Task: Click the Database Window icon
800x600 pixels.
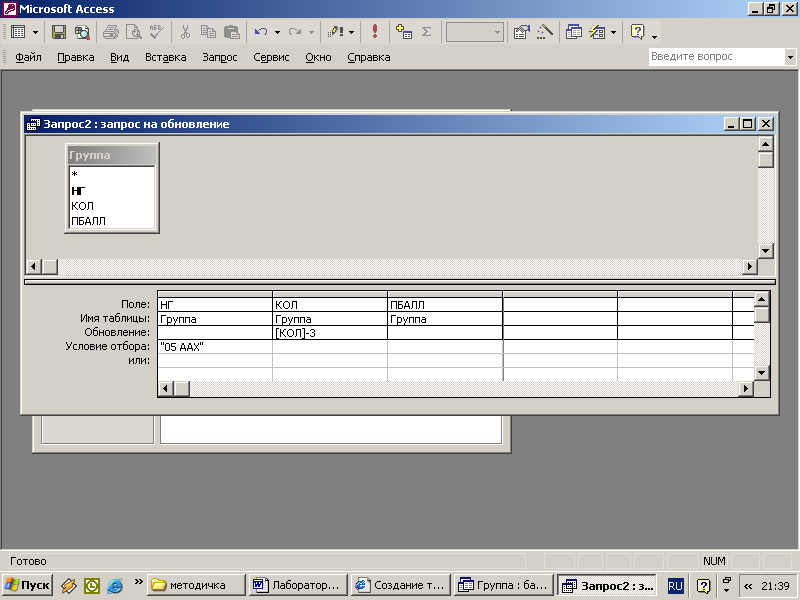Action: (x=573, y=32)
